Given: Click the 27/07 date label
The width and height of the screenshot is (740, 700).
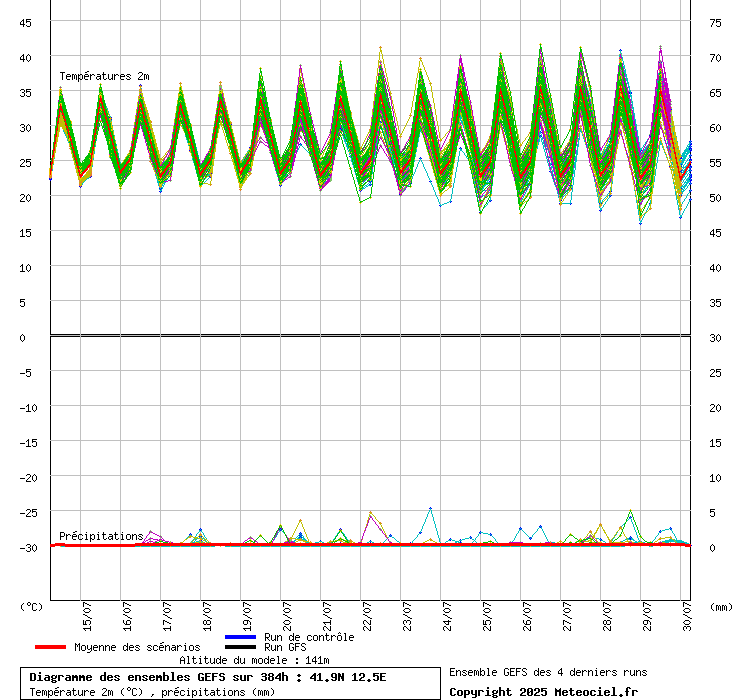Looking at the screenshot, I should [567, 616].
